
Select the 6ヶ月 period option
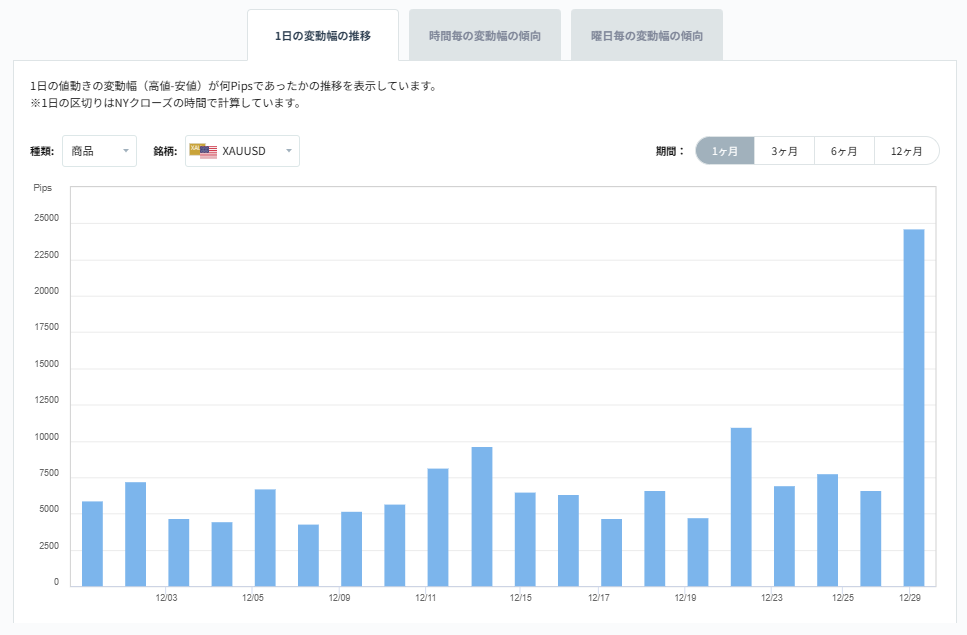[x=845, y=150]
